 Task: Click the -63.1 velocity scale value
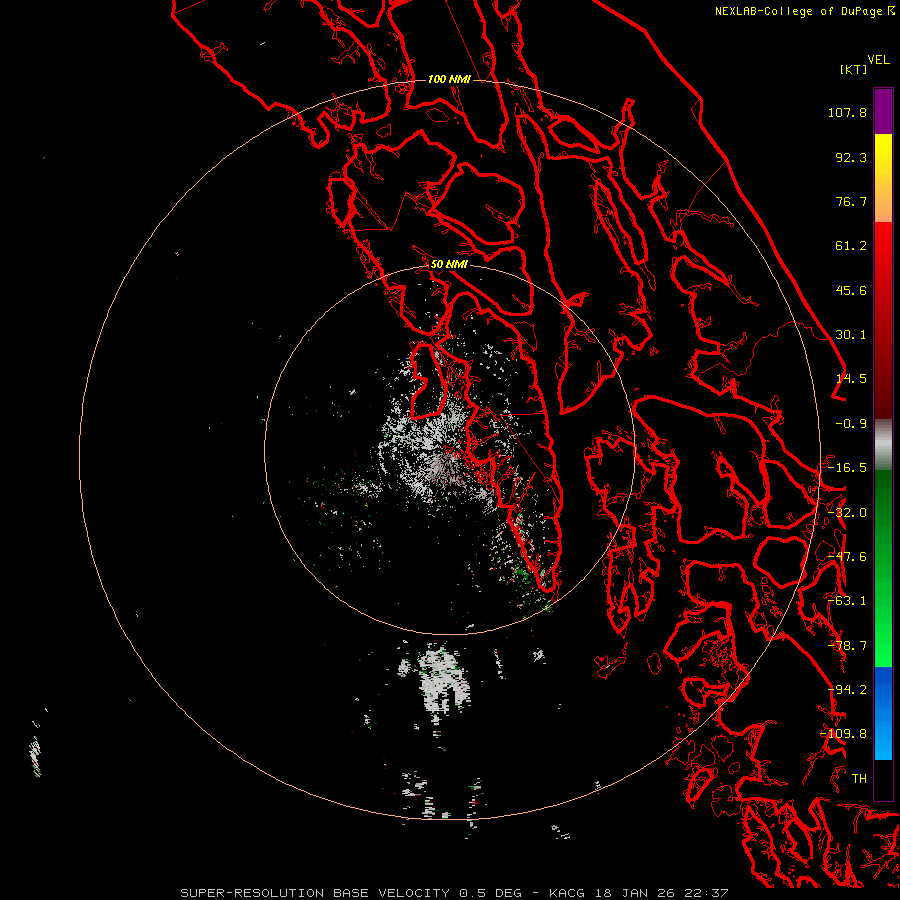click(x=847, y=601)
